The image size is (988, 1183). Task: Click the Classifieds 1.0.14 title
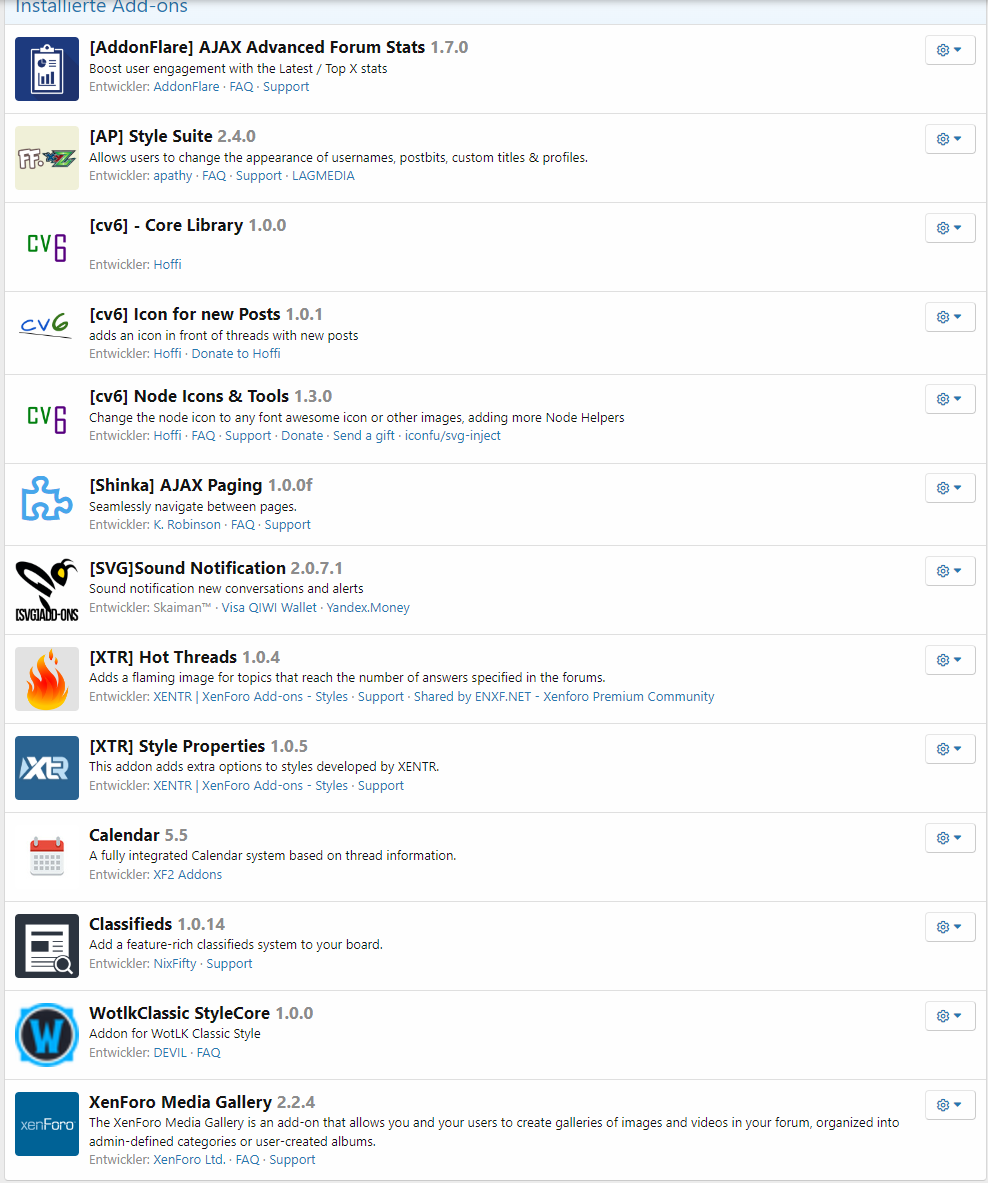(157, 924)
